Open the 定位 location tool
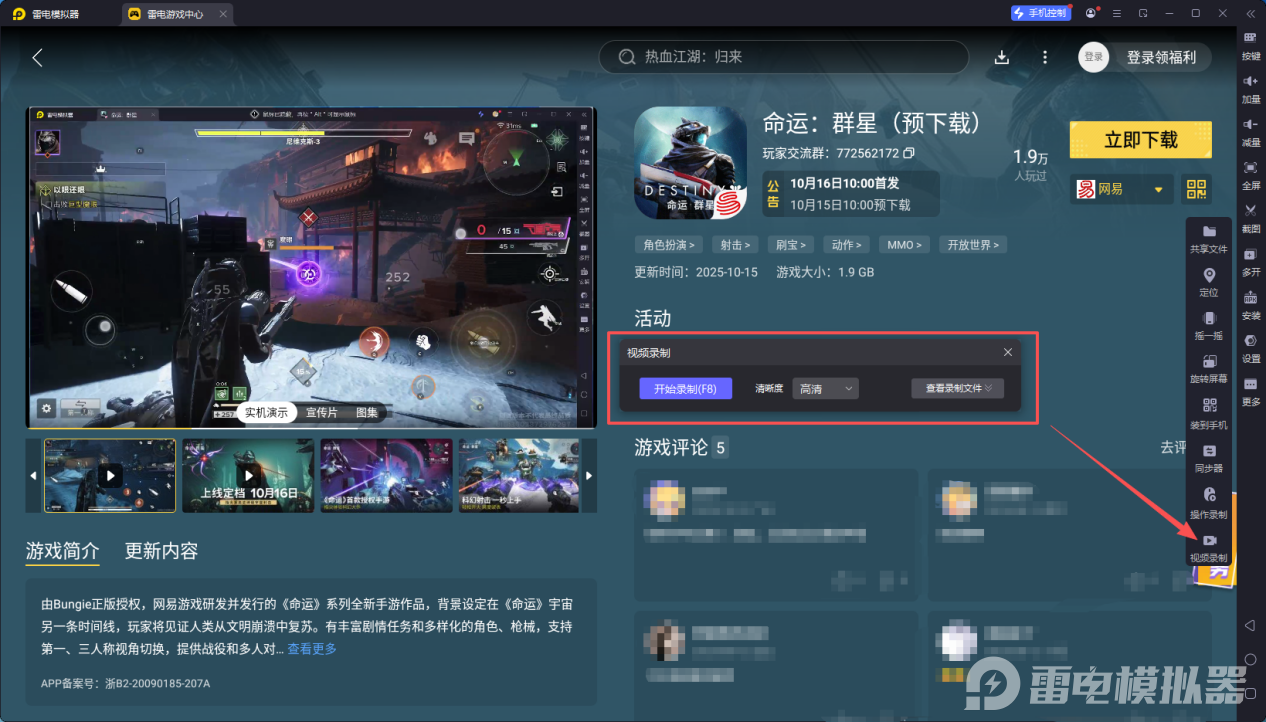Image resolution: width=1266 pixels, height=722 pixels. (1209, 282)
